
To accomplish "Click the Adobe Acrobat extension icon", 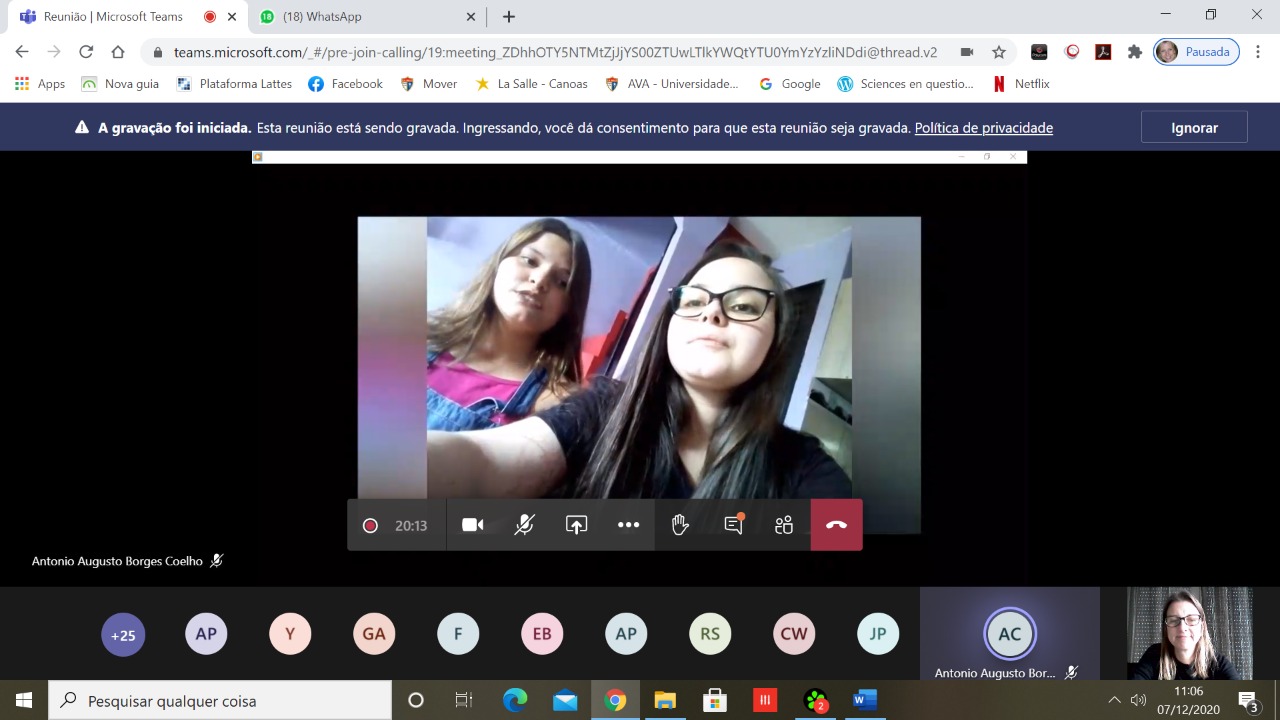I will click(1103, 52).
